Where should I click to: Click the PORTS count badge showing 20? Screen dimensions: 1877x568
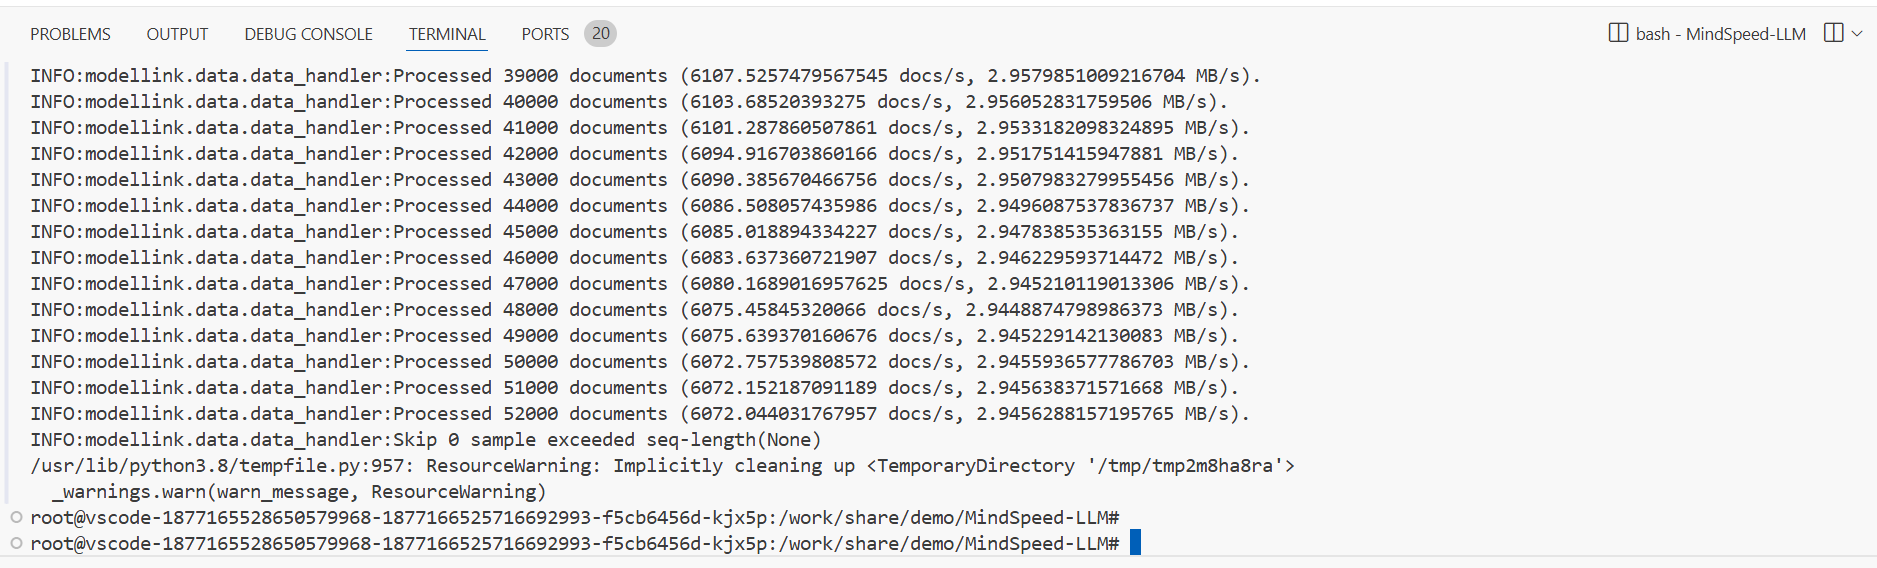click(600, 33)
